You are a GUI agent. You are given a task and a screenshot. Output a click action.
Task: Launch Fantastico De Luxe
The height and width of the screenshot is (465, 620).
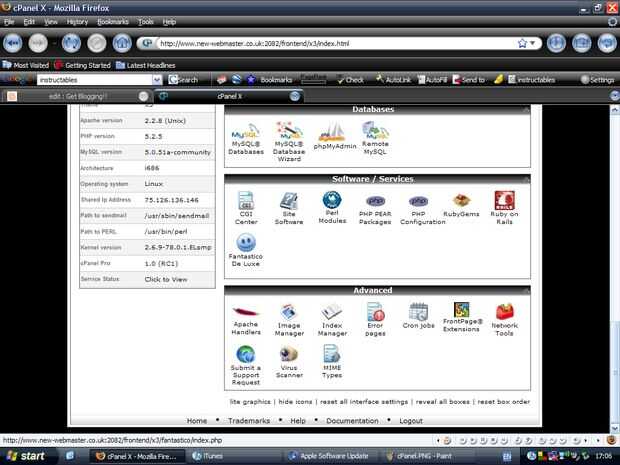tap(246, 250)
